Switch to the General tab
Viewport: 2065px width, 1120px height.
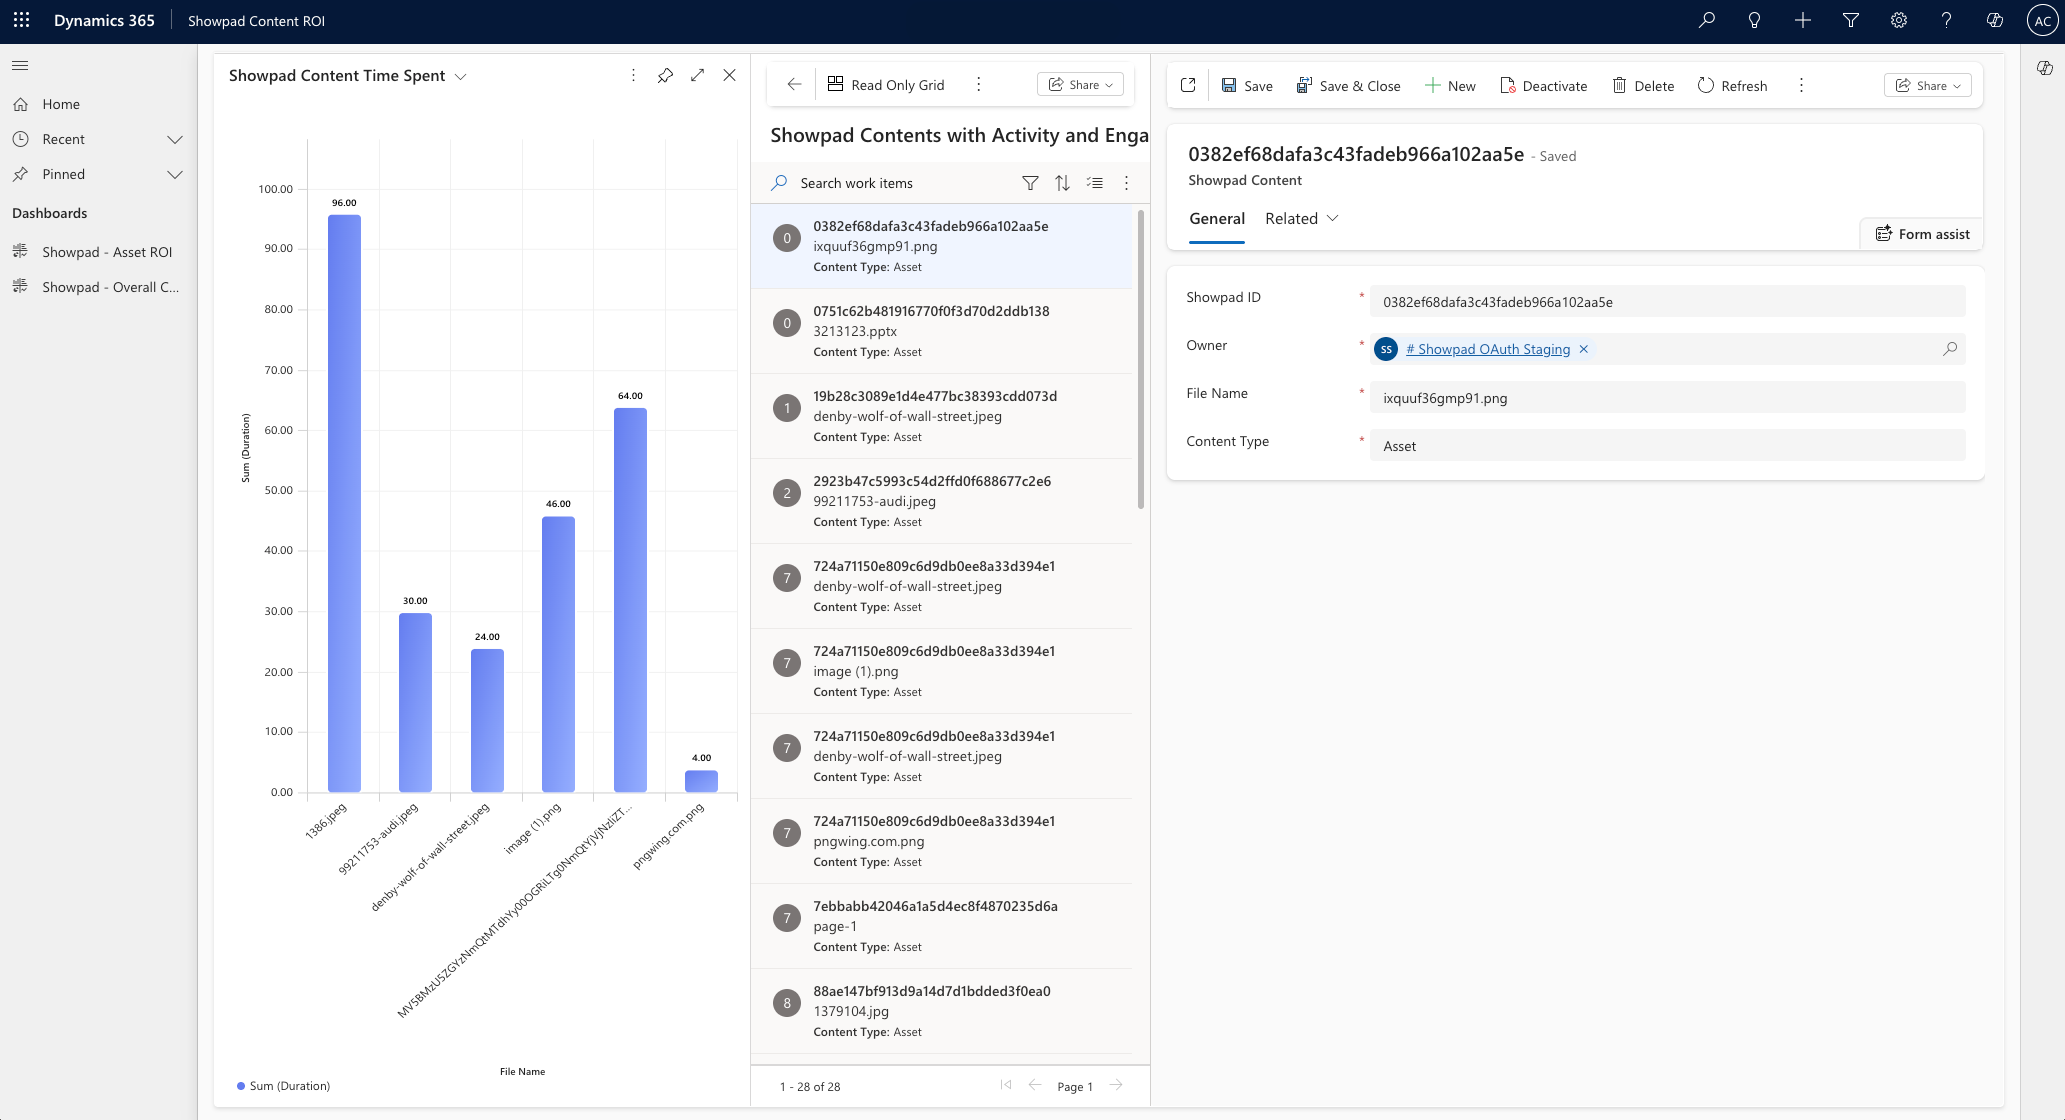[1216, 218]
